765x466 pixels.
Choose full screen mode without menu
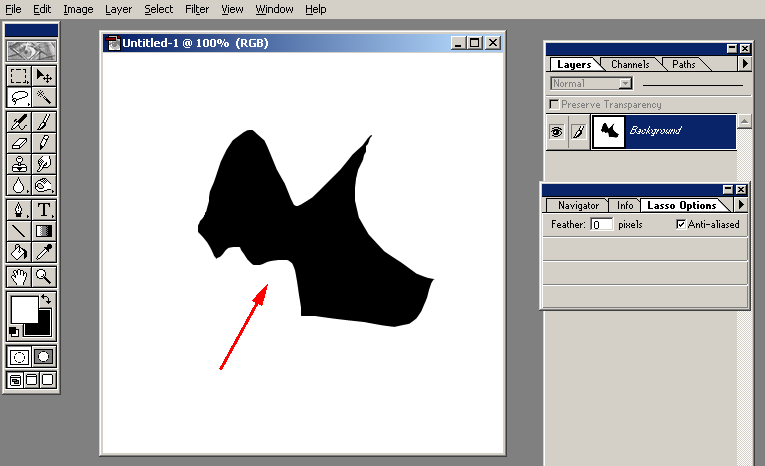[x=47, y=380]
